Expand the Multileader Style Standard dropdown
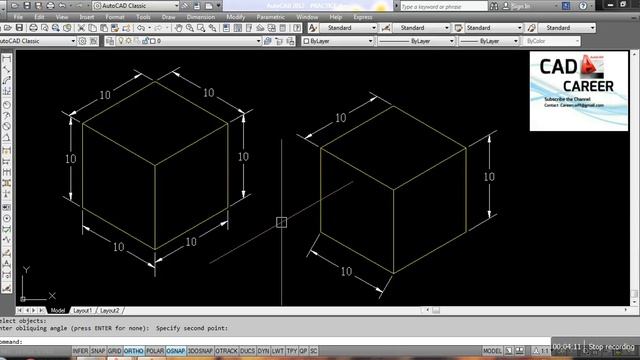Viewport: 640px width, 360px height. coord(592,28)
